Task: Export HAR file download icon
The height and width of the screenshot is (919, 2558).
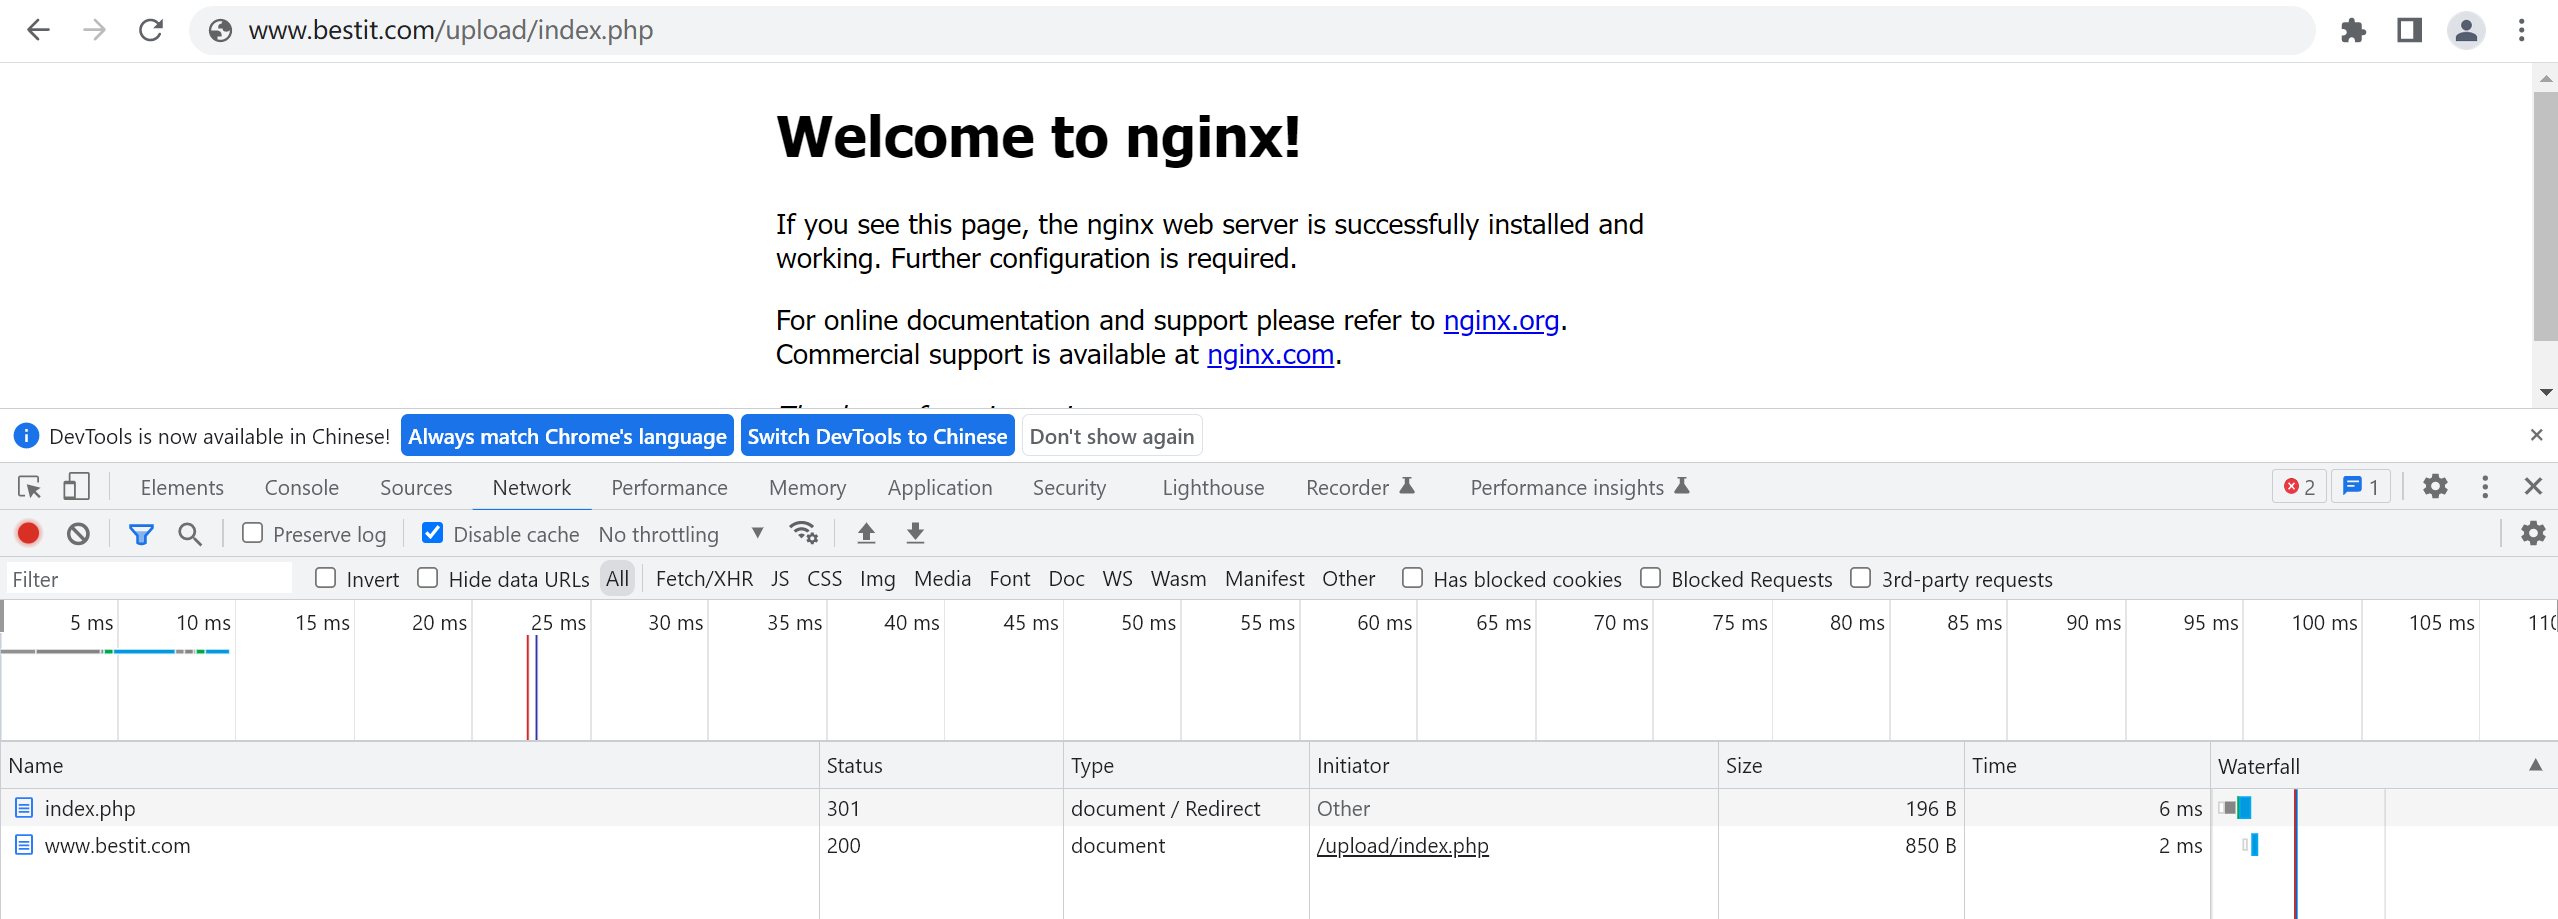Action: click(915, 533)
